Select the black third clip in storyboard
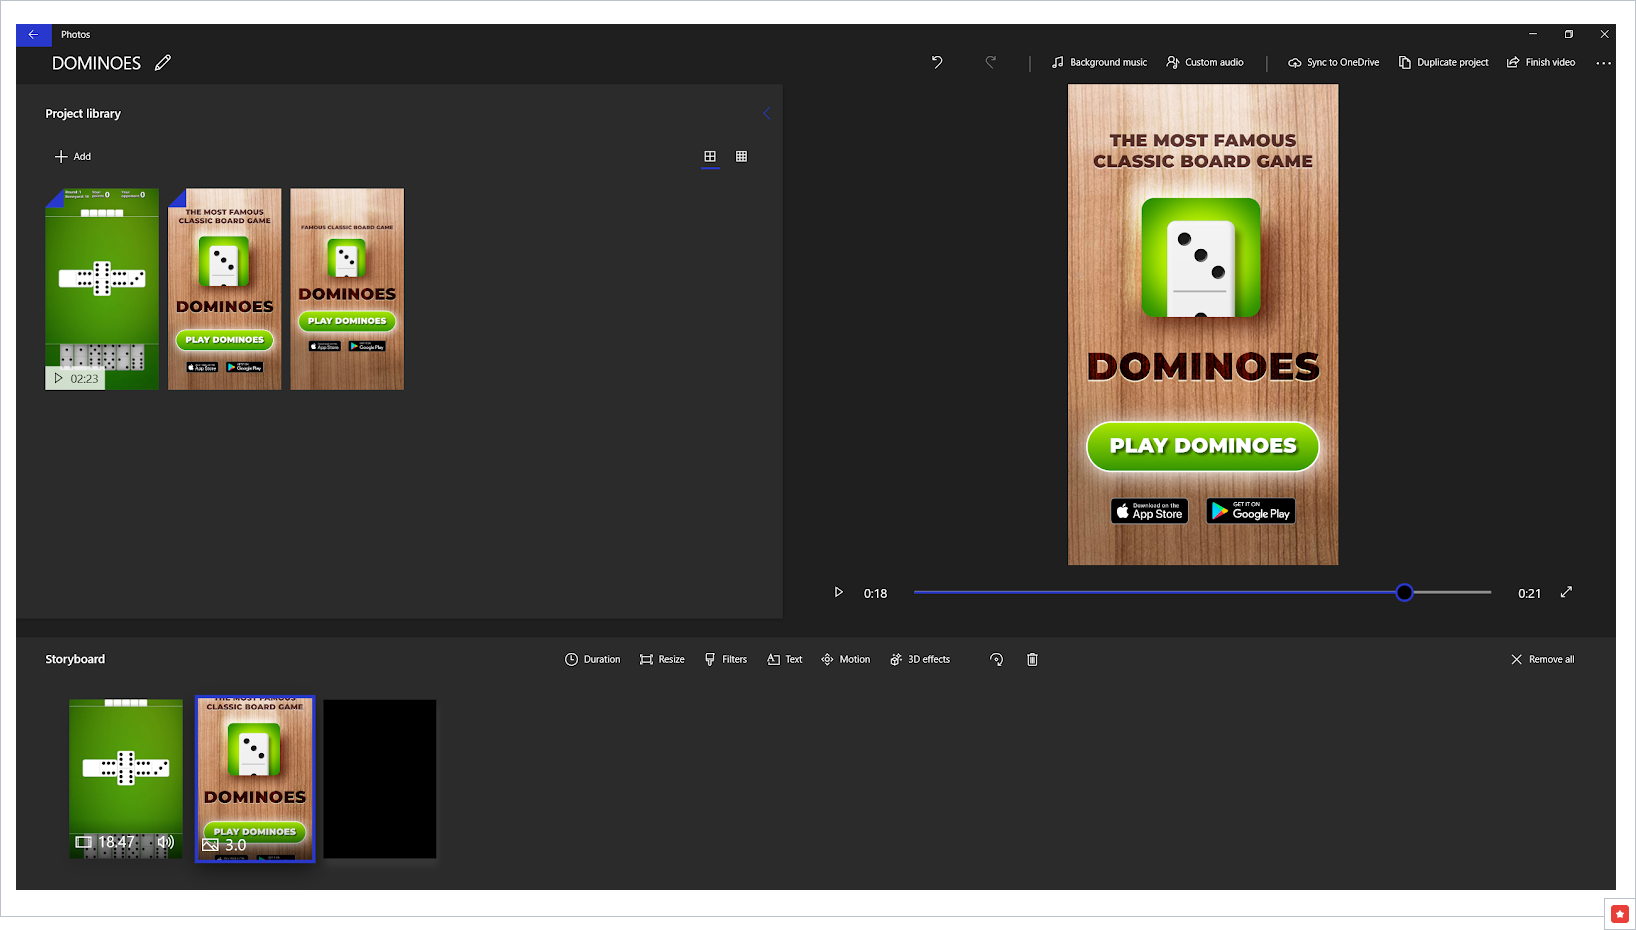Screen dimensions: 1636x930 pyautogui.click(x=380, y=778)
